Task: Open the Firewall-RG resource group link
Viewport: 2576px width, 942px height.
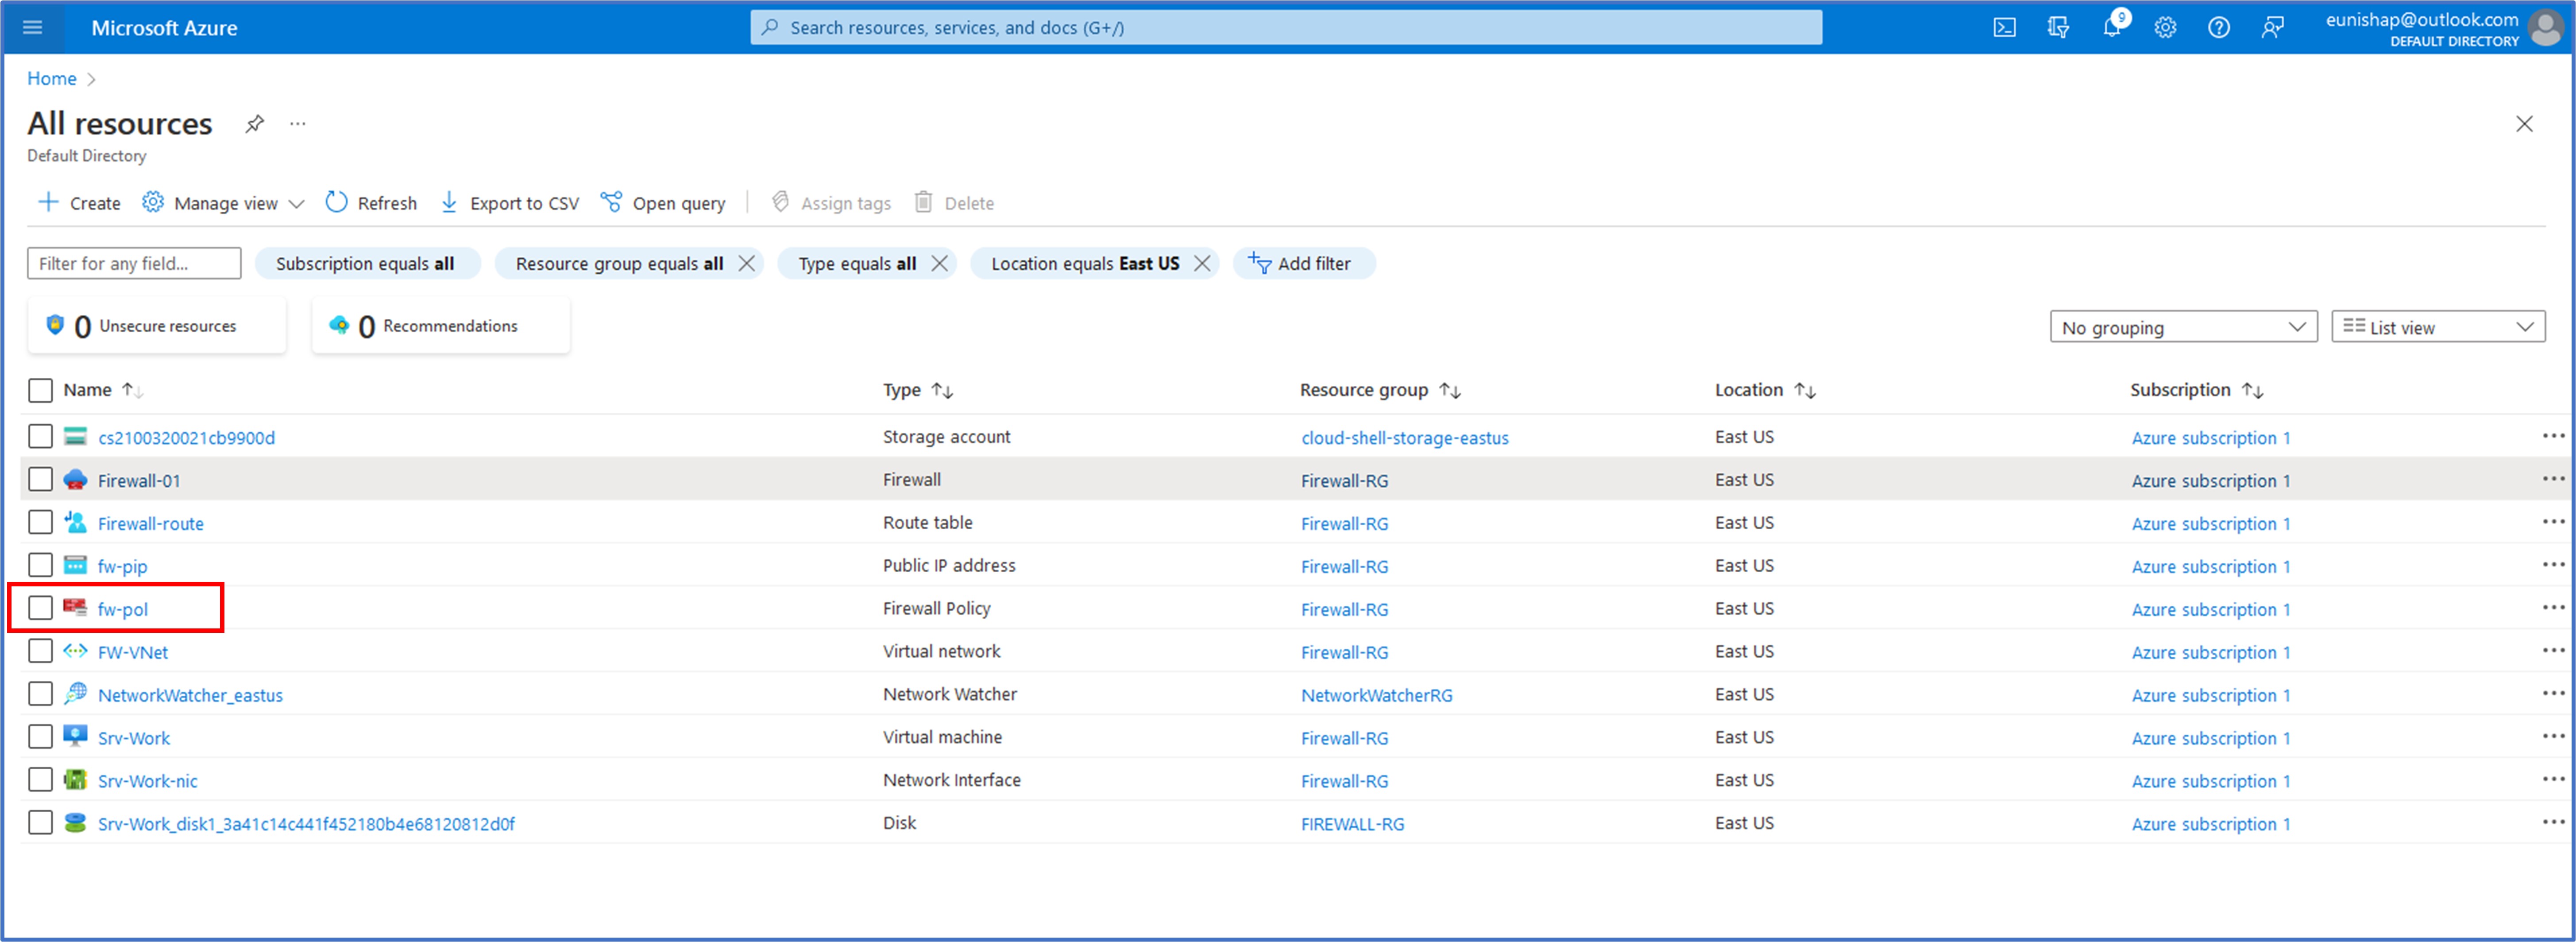Action: point(1344,480)
